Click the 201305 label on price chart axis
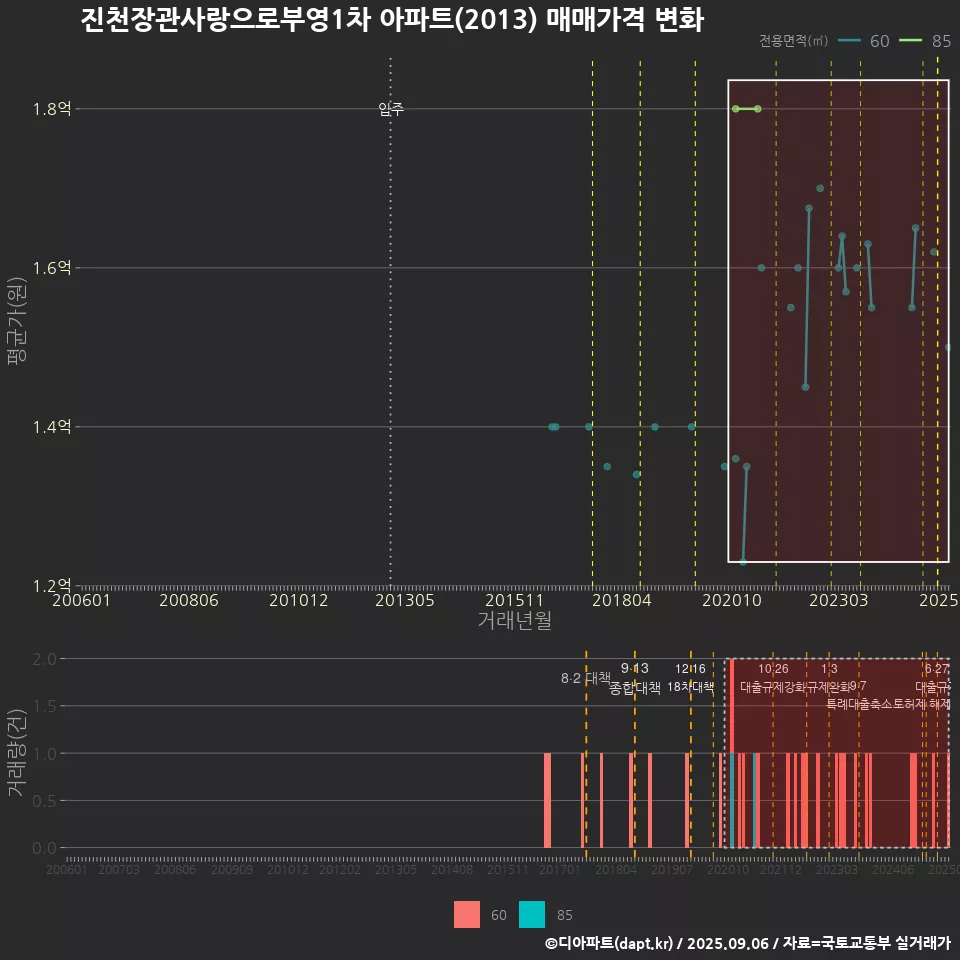The width and height of the screenshot is (960, 960). click(x=405, y=600)
